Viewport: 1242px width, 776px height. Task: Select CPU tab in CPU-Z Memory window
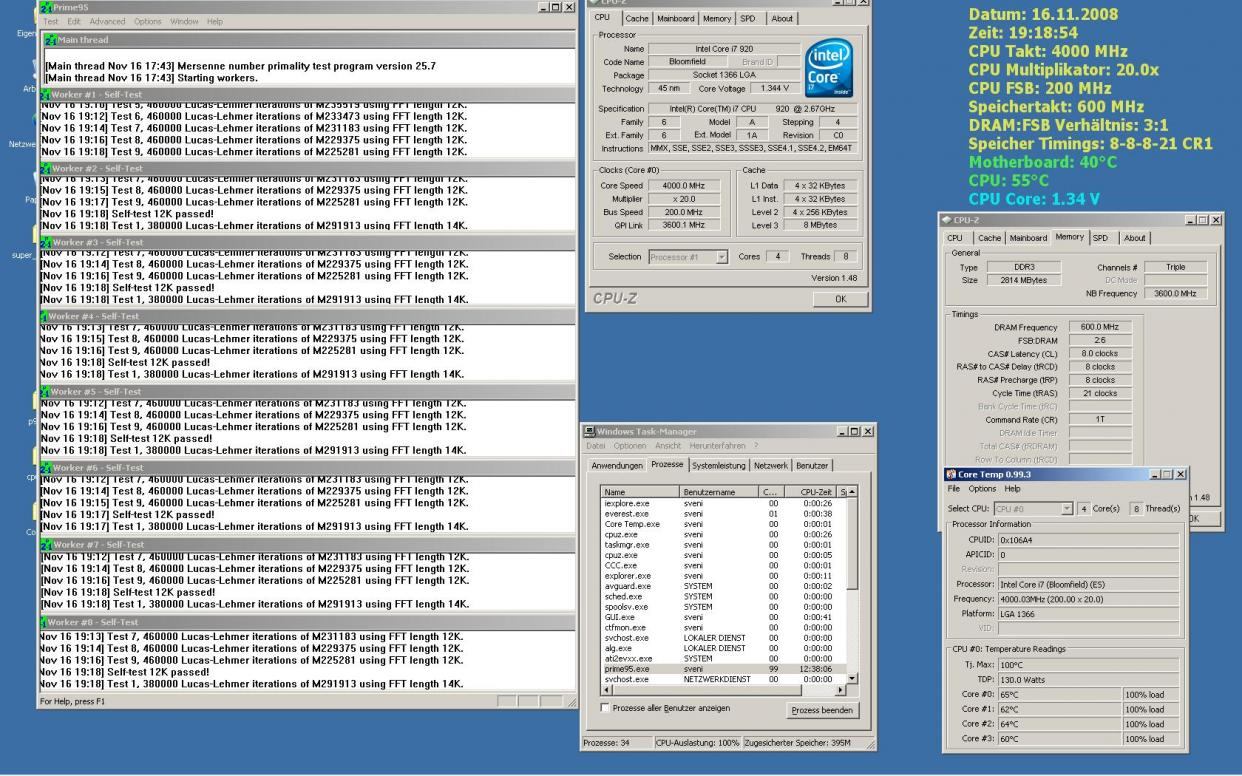tap(957, 237)
